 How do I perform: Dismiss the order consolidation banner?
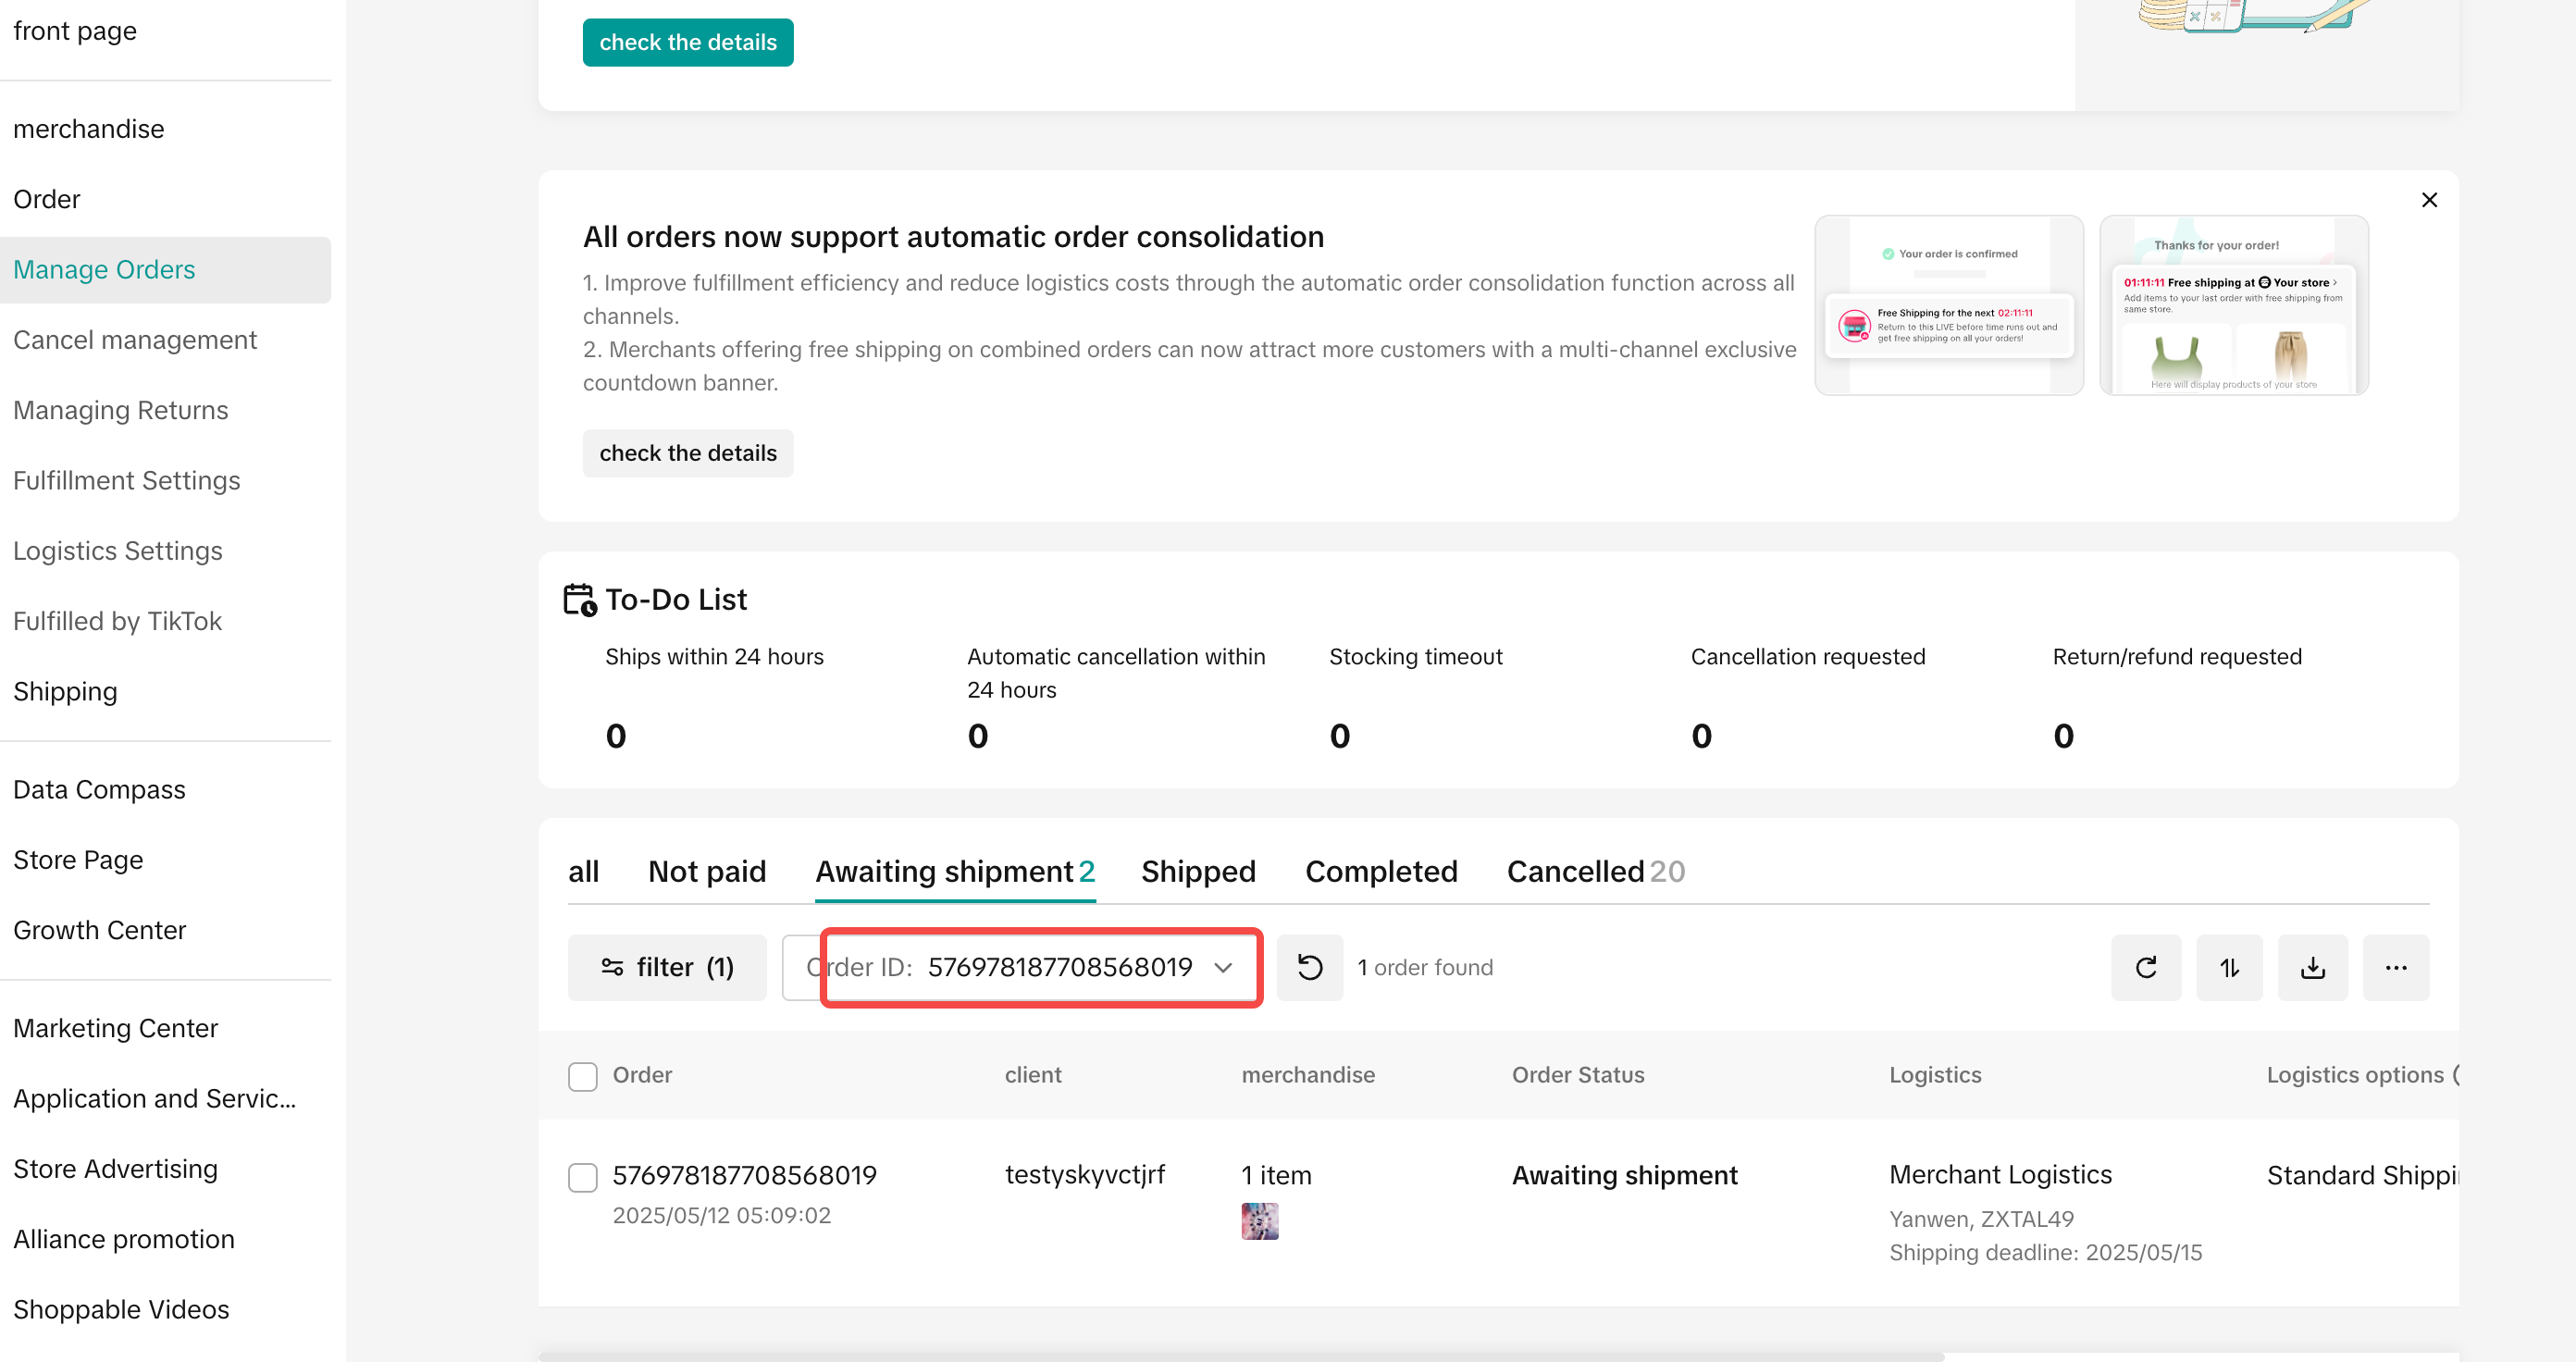[2429, 200]
